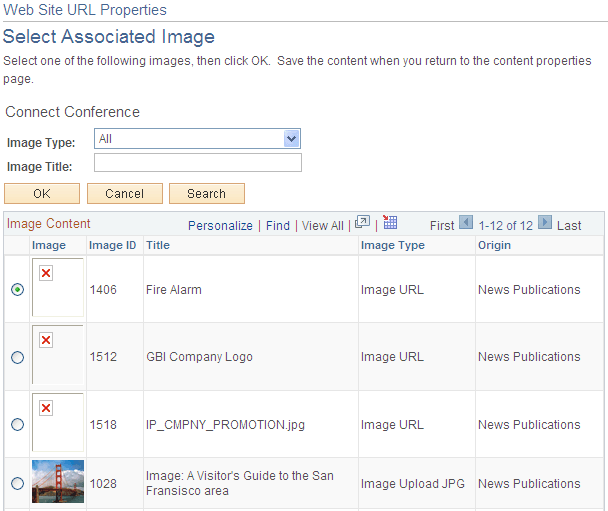Click the 1-12 of 12 row counter
This screenshot has width=608, height=511.
point(506,226)
